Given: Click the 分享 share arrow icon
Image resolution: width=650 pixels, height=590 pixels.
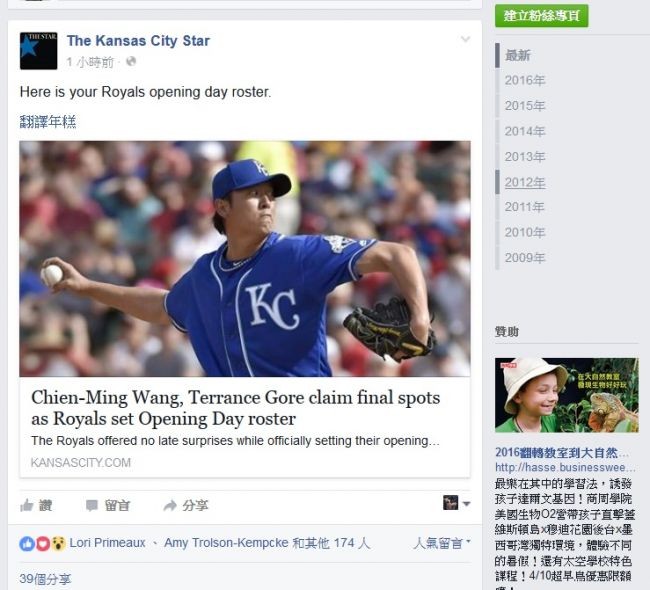Looking at the screenshot, I should [x=170, y=505].
